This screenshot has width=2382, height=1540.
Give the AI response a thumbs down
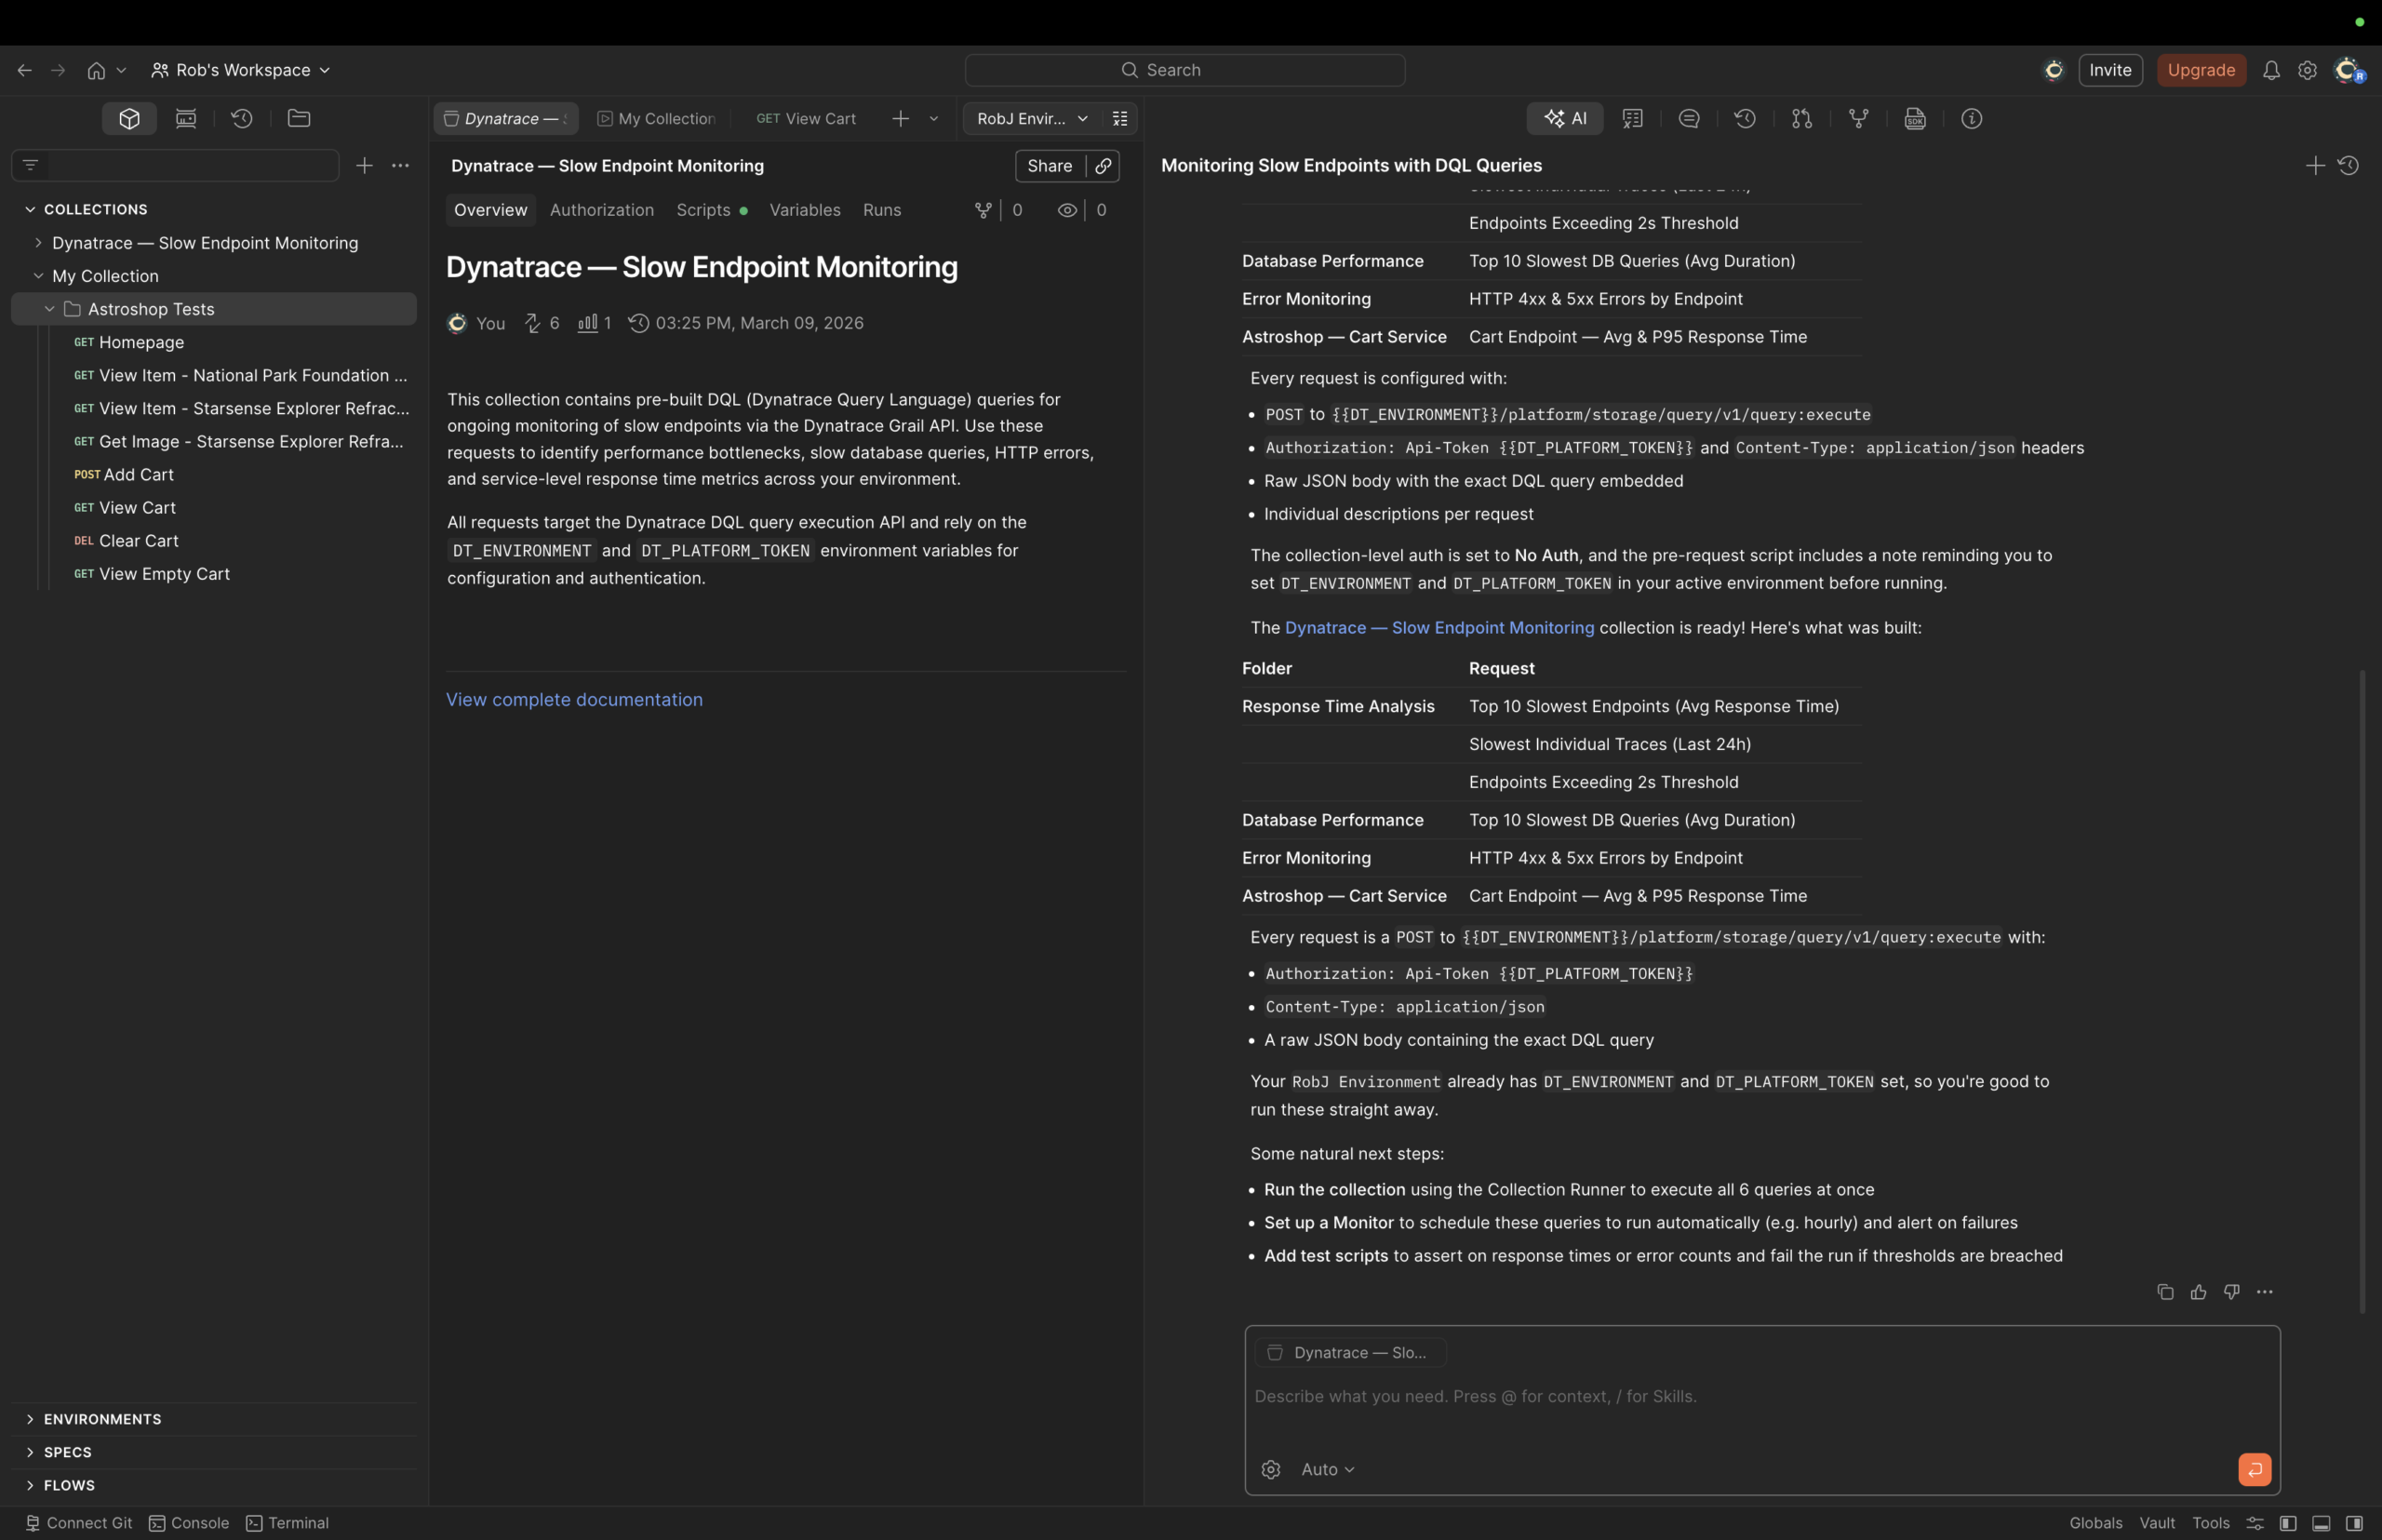coord(2232,1292)
